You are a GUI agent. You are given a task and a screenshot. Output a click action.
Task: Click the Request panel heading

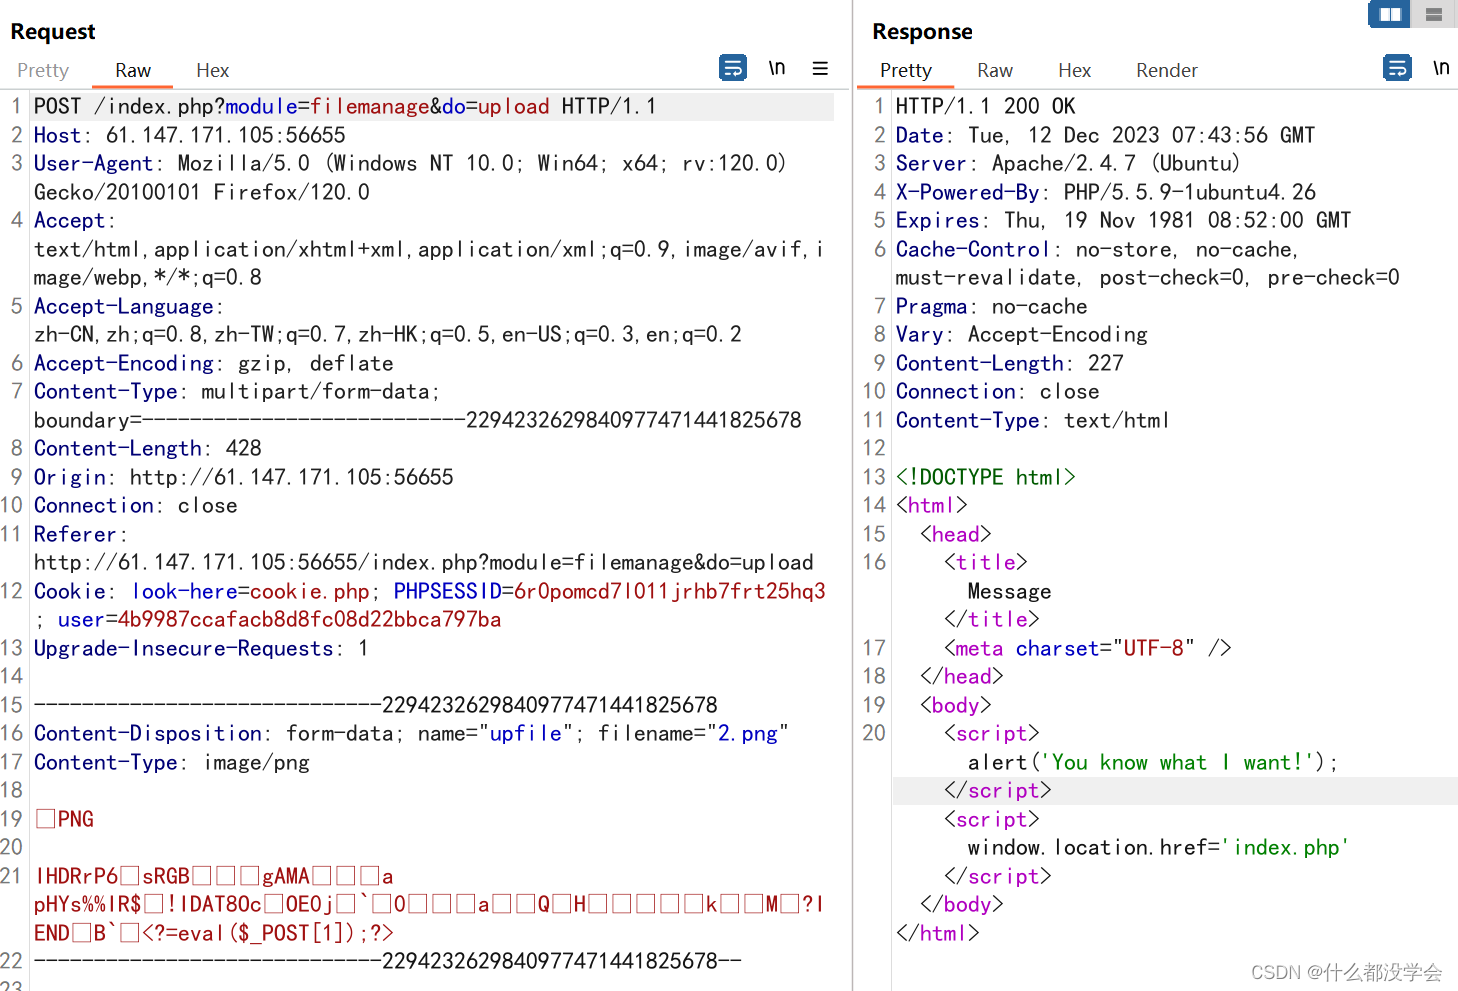click(53, 31)
